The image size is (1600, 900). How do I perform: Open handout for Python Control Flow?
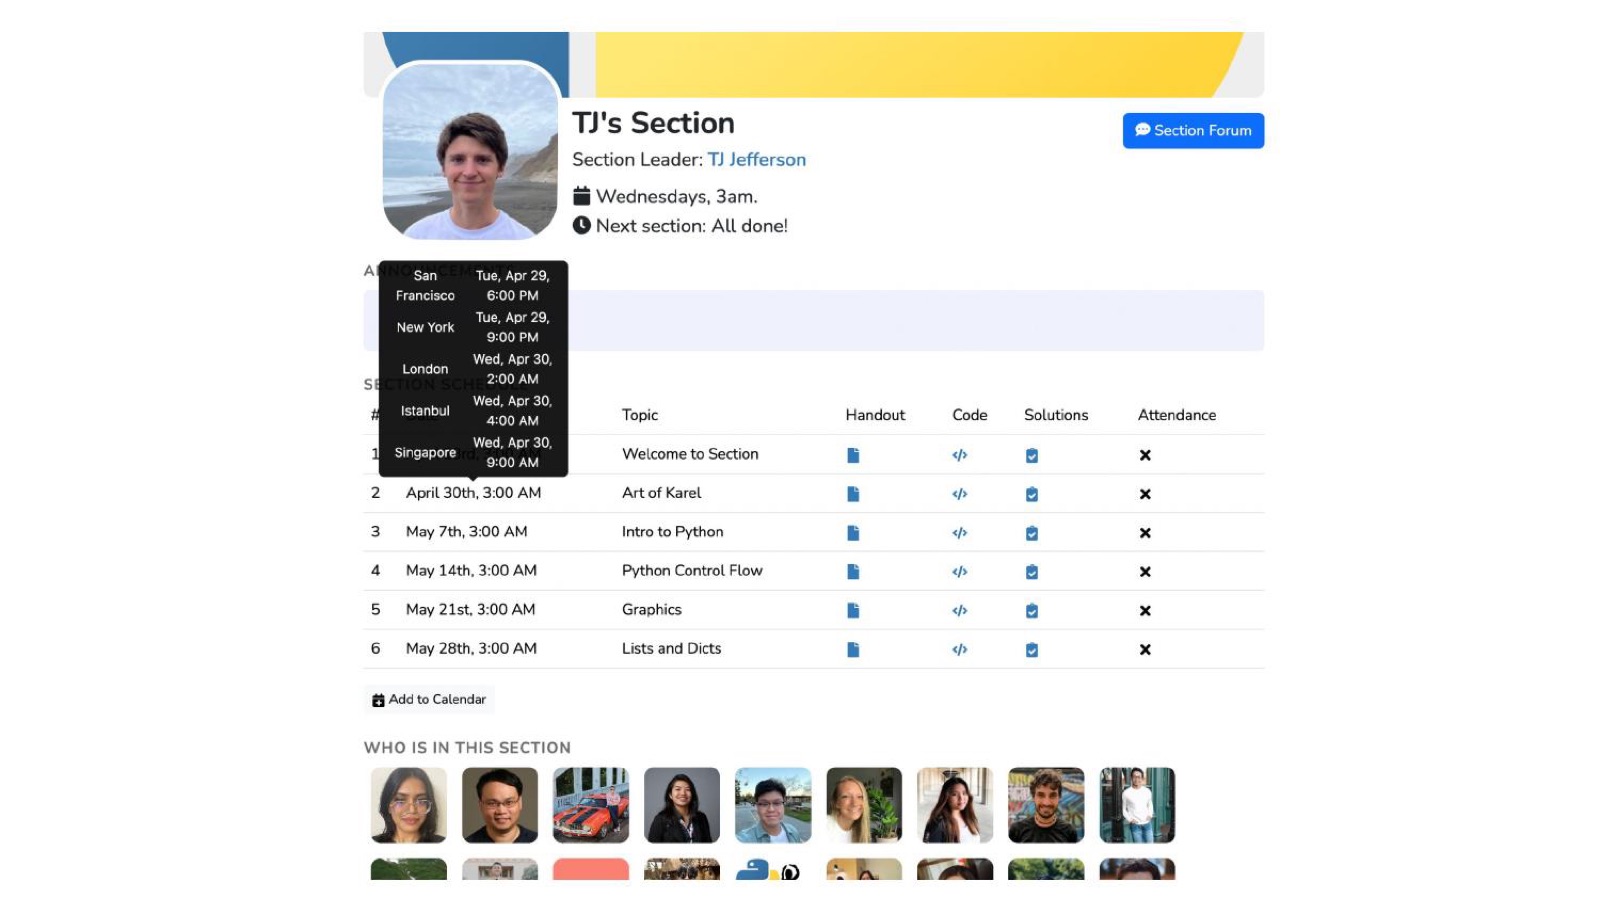pos(853,572)
